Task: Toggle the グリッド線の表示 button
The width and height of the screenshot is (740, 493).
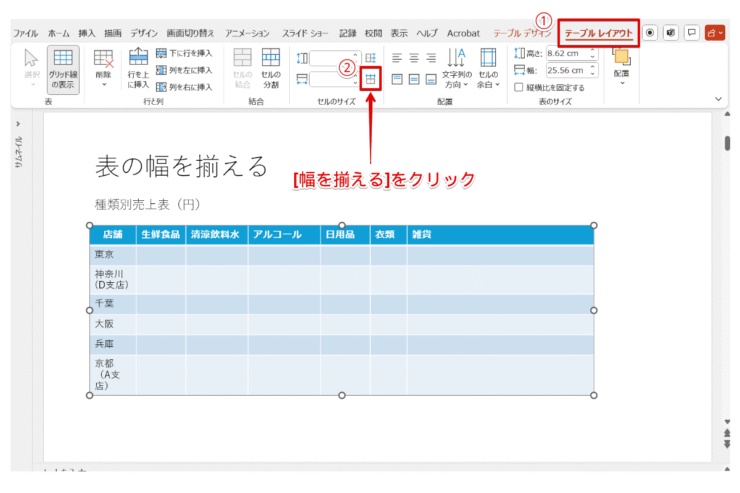Action: click(63, 70)
